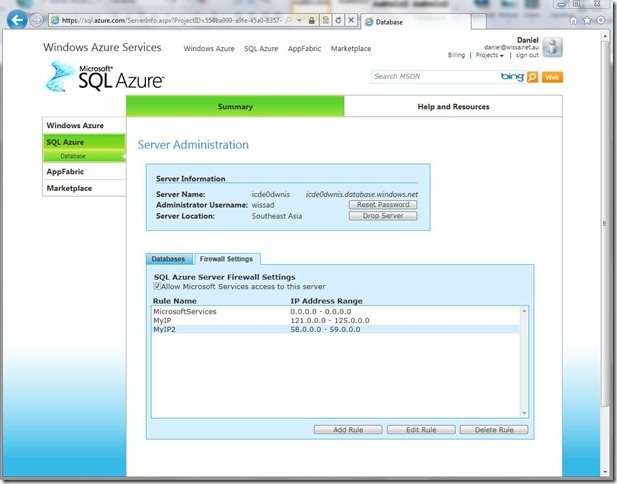Click rule list scrollbar up arrow
The width and height of the screenshot is (617, 484).
tap(524, 311)
